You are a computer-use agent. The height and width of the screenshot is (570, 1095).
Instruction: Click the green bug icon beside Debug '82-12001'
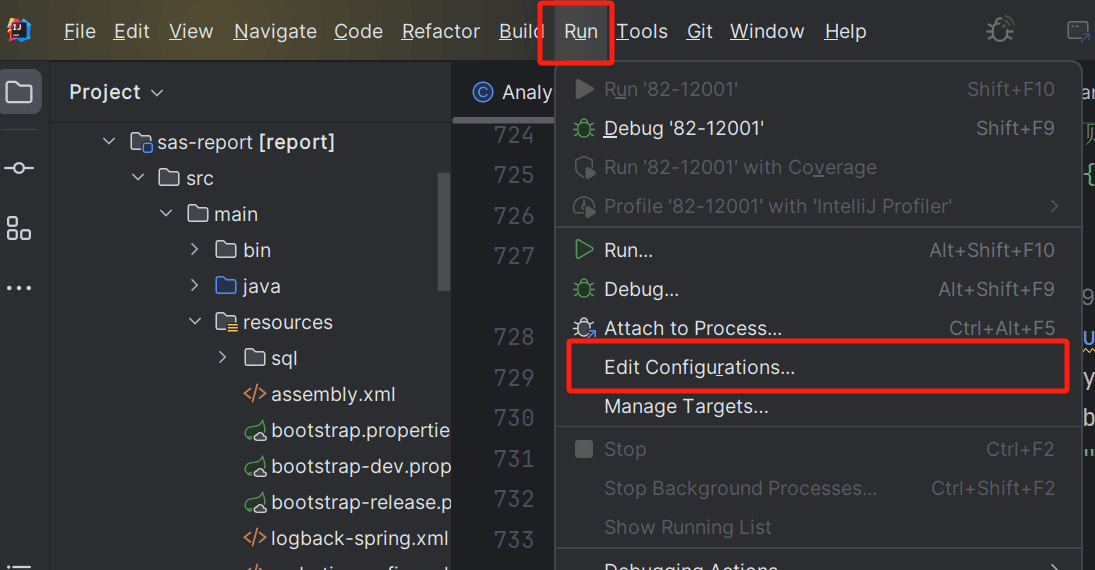click(x=584, y=129)
